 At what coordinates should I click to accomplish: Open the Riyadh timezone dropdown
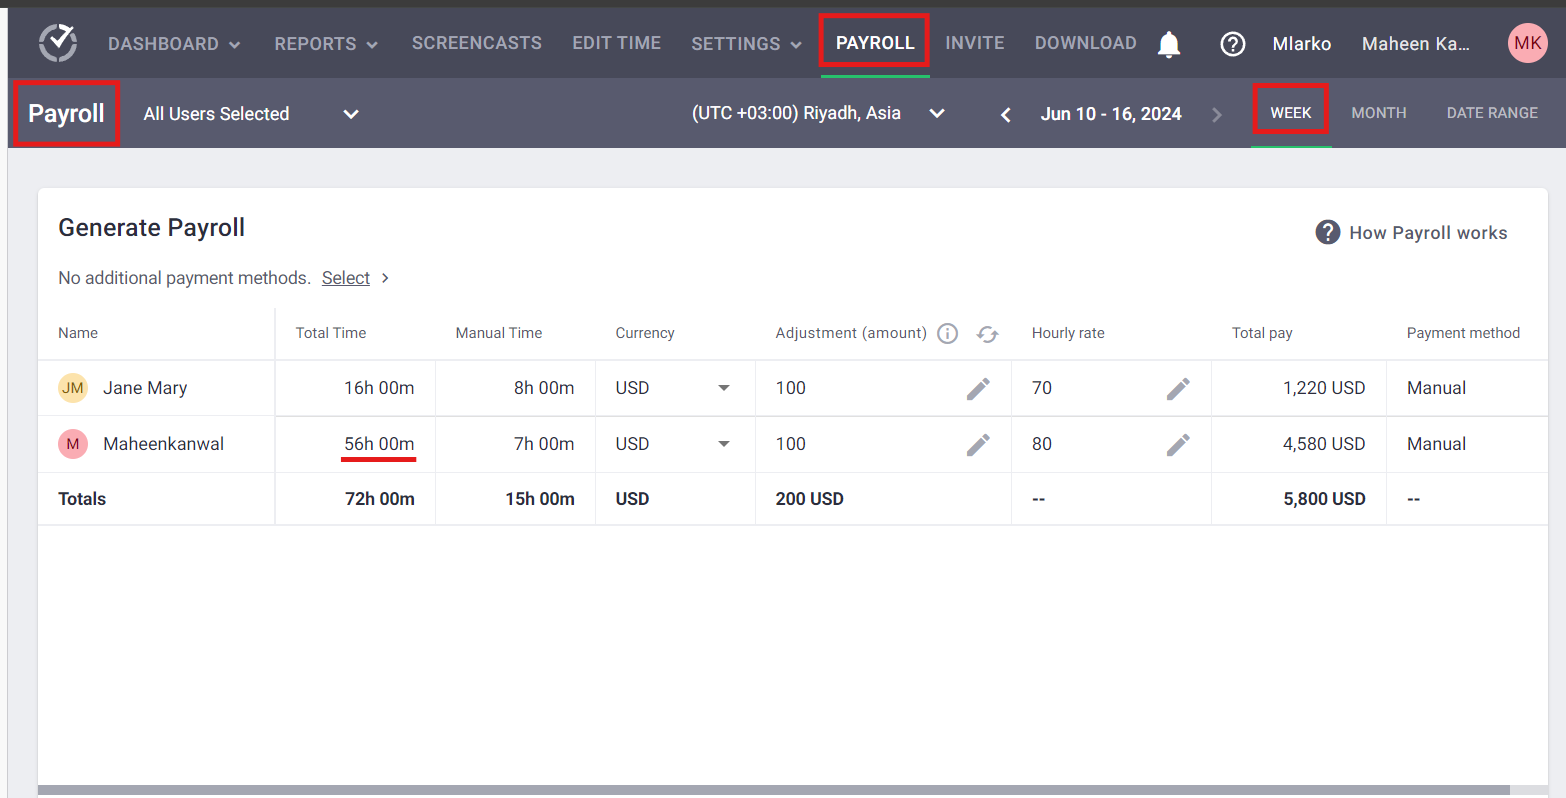818,113
